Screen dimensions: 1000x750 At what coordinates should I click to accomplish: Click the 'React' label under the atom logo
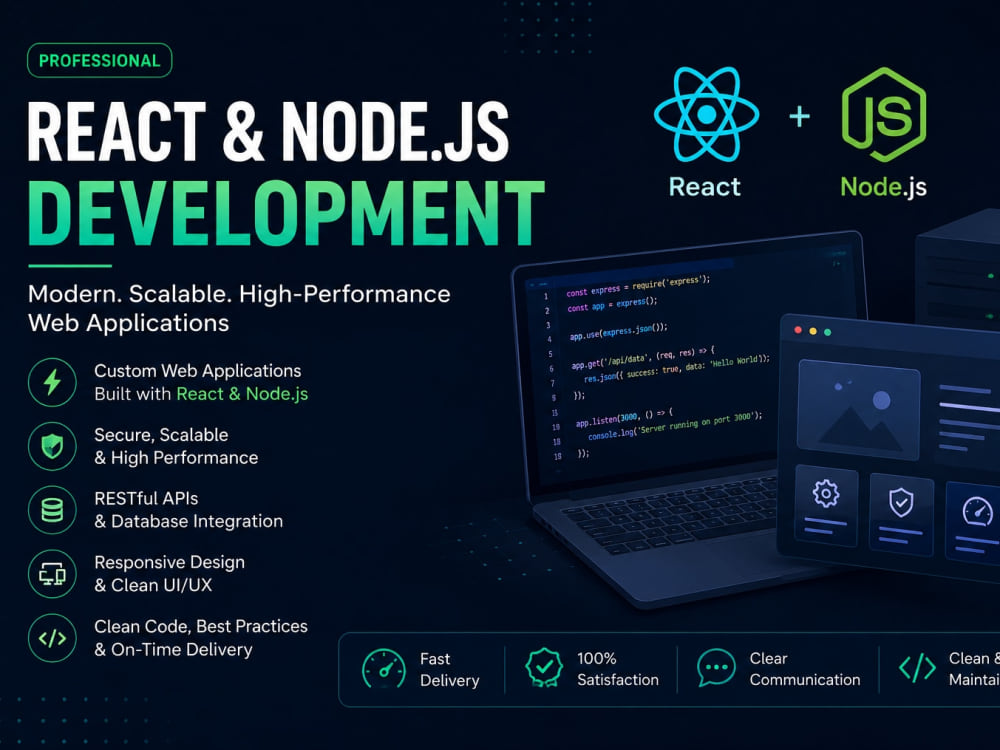tap(705, 187)
